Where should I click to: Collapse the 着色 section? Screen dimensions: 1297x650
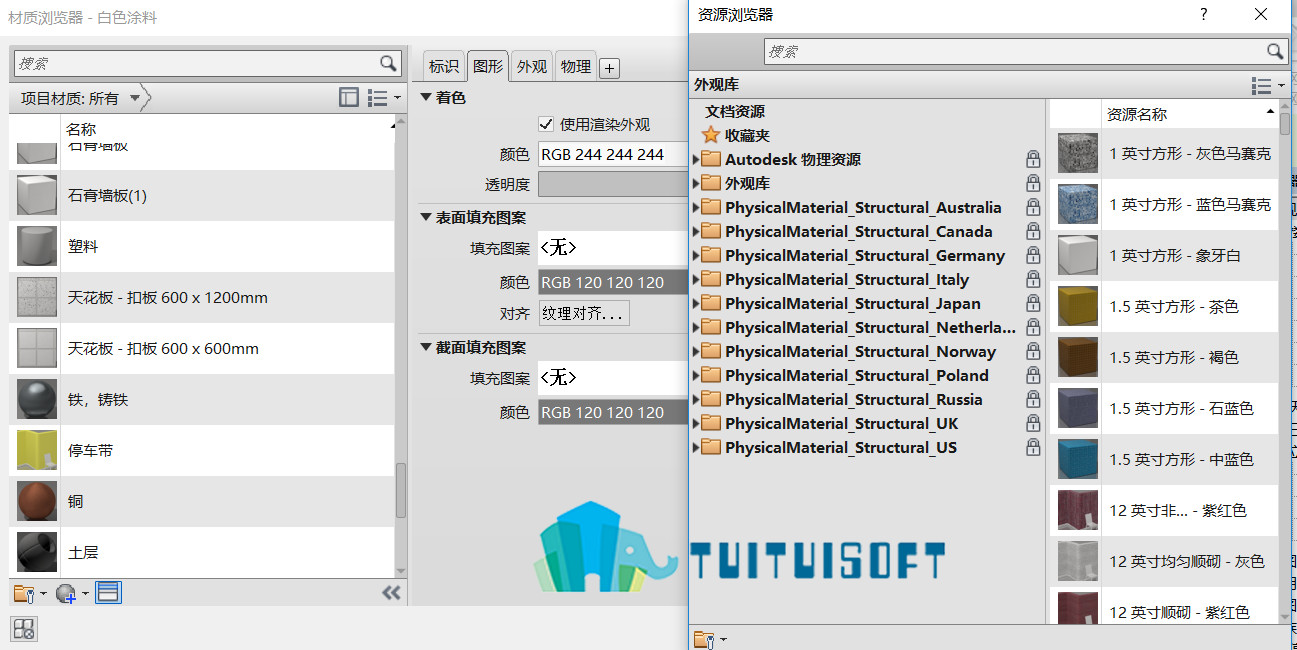[x=426, y=97]
